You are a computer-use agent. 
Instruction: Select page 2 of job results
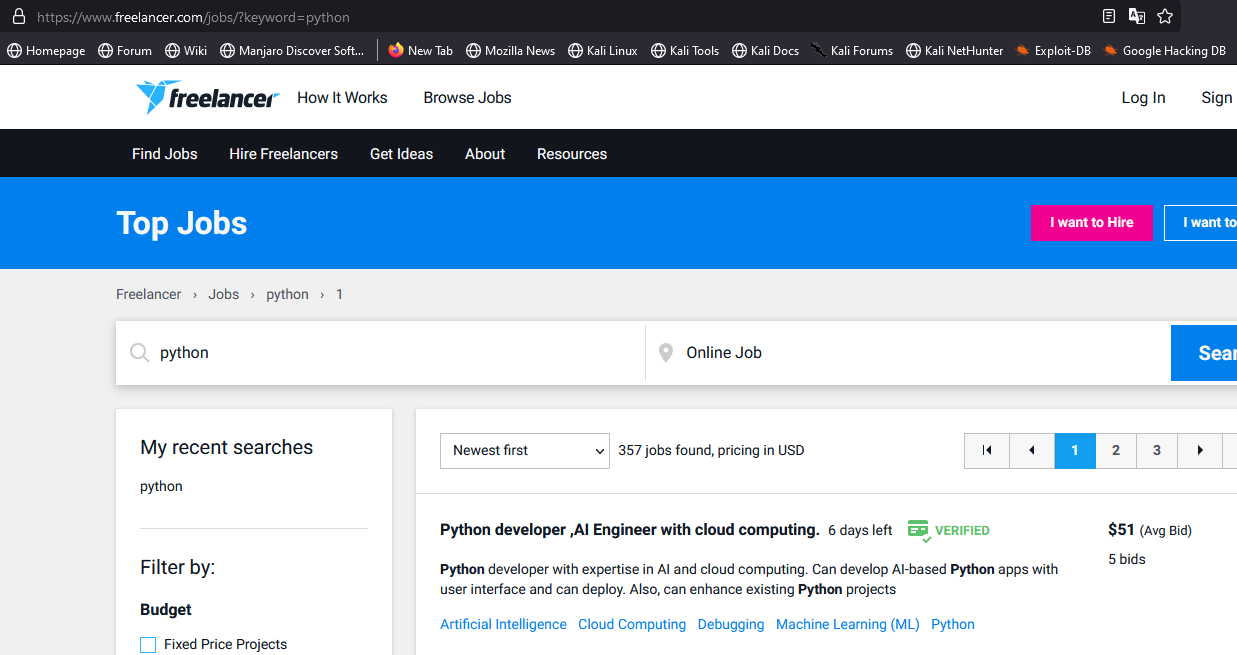tap(1116, 451)
